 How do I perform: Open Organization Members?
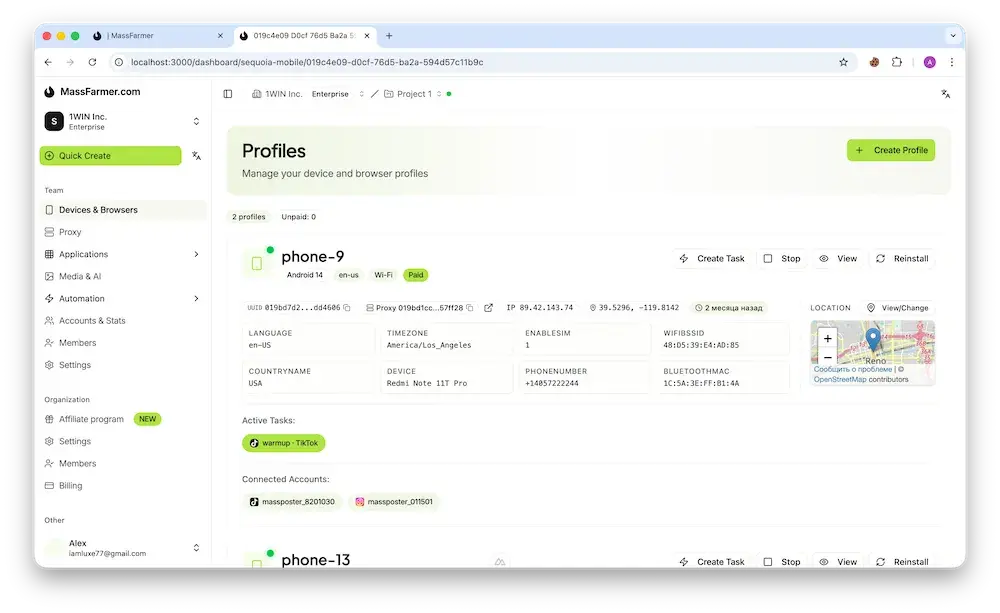click(123, 464)
